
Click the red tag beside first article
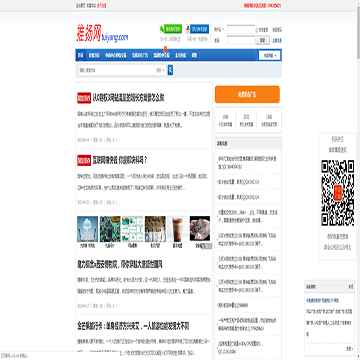coord(84,98)
